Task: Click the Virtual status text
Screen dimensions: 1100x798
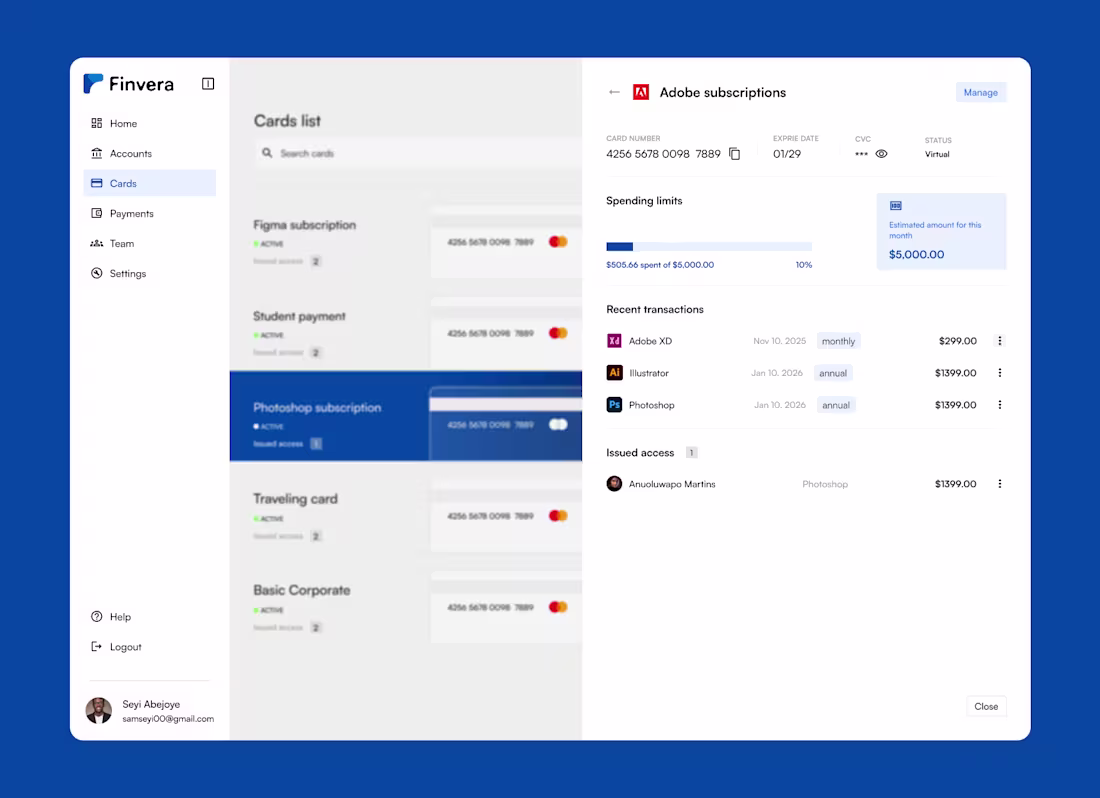Action: [937, 154]
